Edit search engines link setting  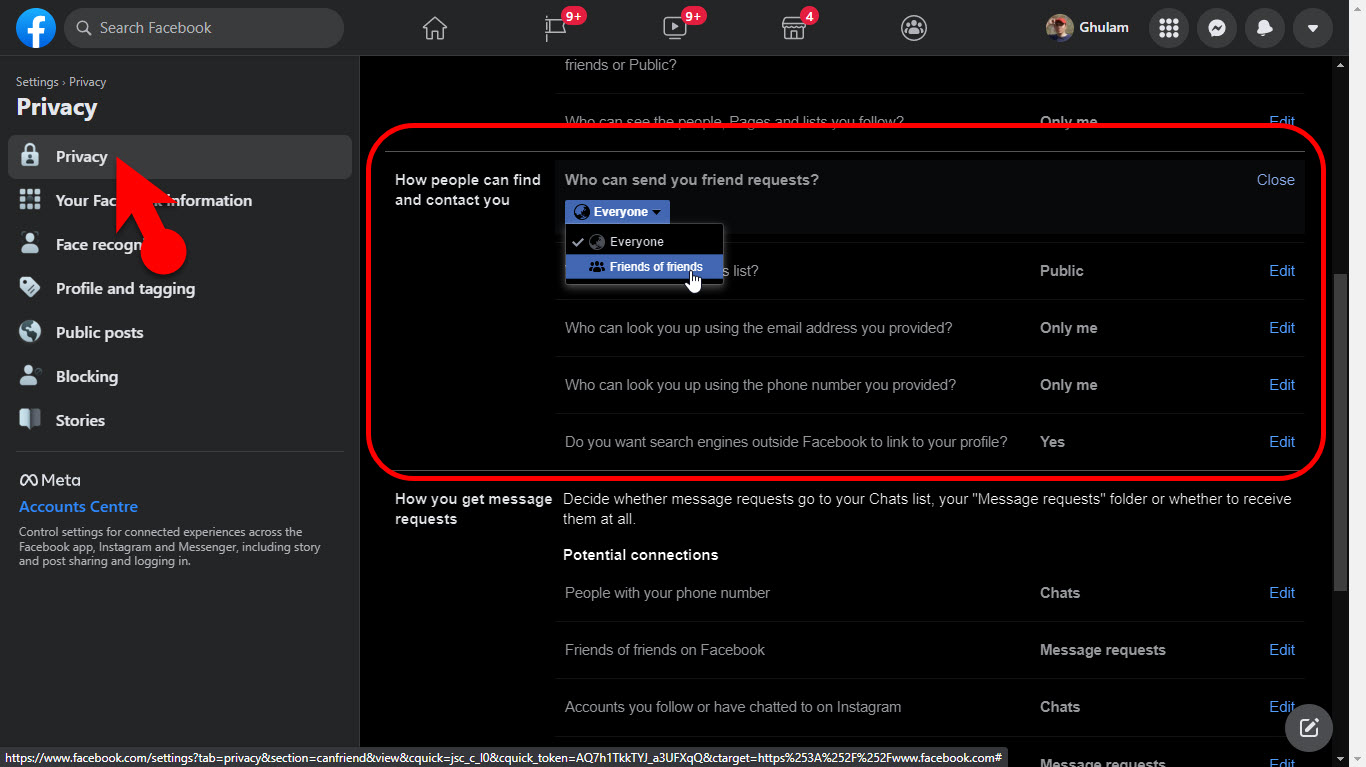tap(1282, 442)
